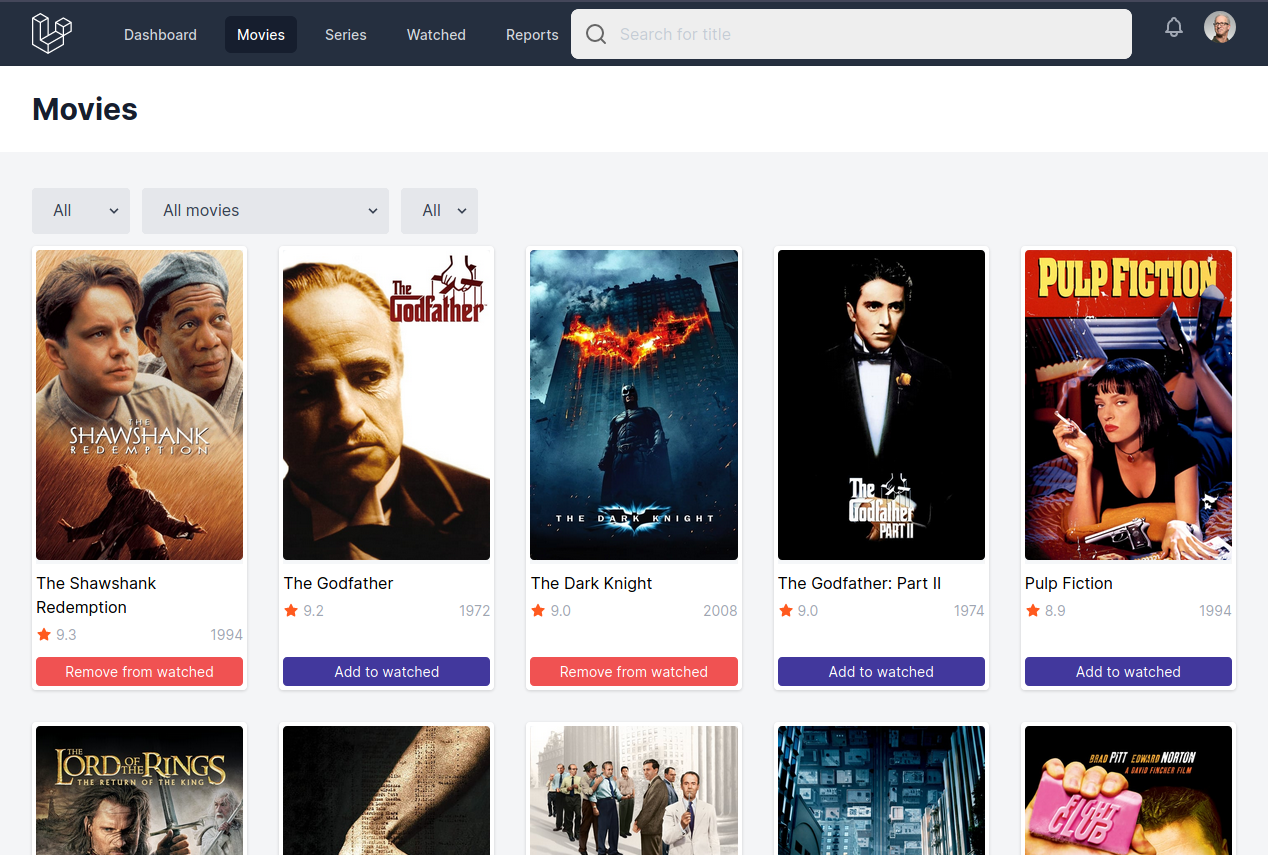1268x855 pixels.
Task: Click the year 1974
Action: click(969, 611)
